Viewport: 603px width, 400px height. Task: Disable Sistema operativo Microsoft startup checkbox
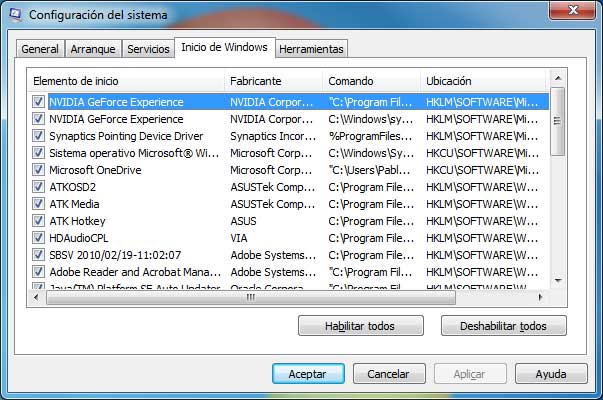(38, 153)
